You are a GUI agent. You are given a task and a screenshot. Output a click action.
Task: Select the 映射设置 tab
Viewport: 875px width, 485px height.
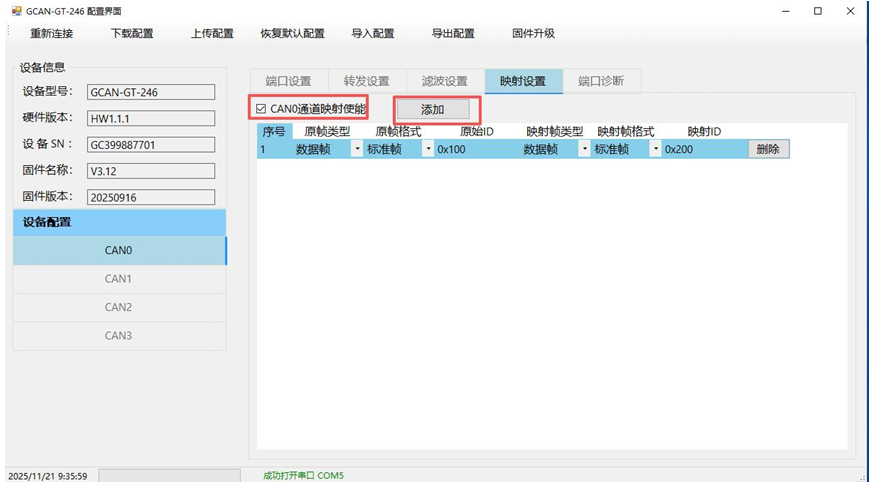523,81
